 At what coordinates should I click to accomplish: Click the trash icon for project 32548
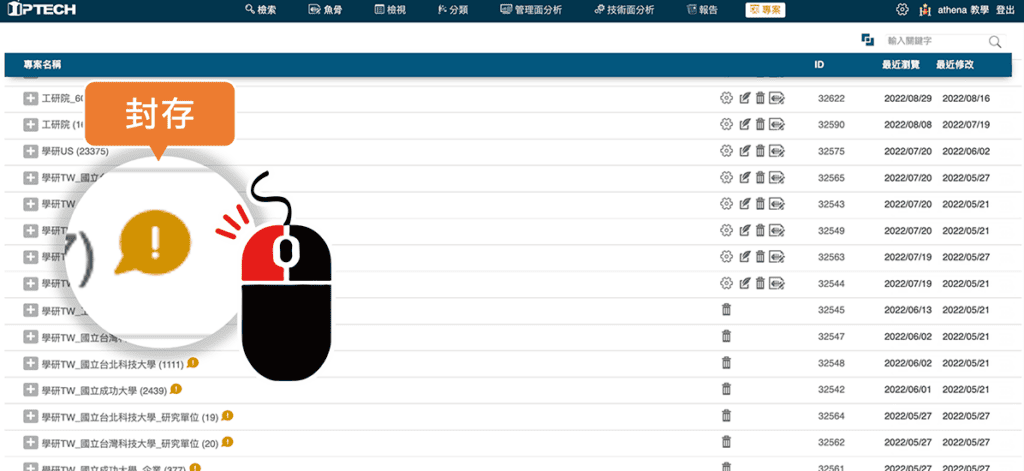727,362
